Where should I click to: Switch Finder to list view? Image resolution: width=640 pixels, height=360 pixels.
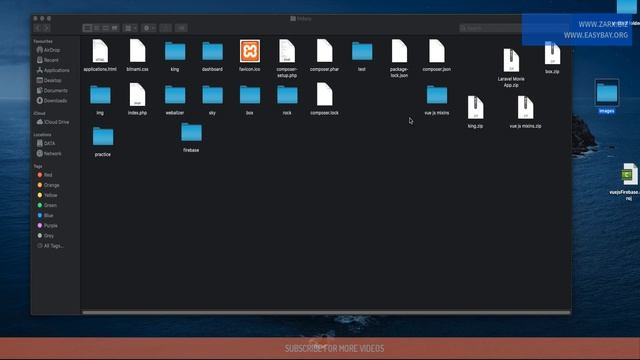[x=96, y=28]
